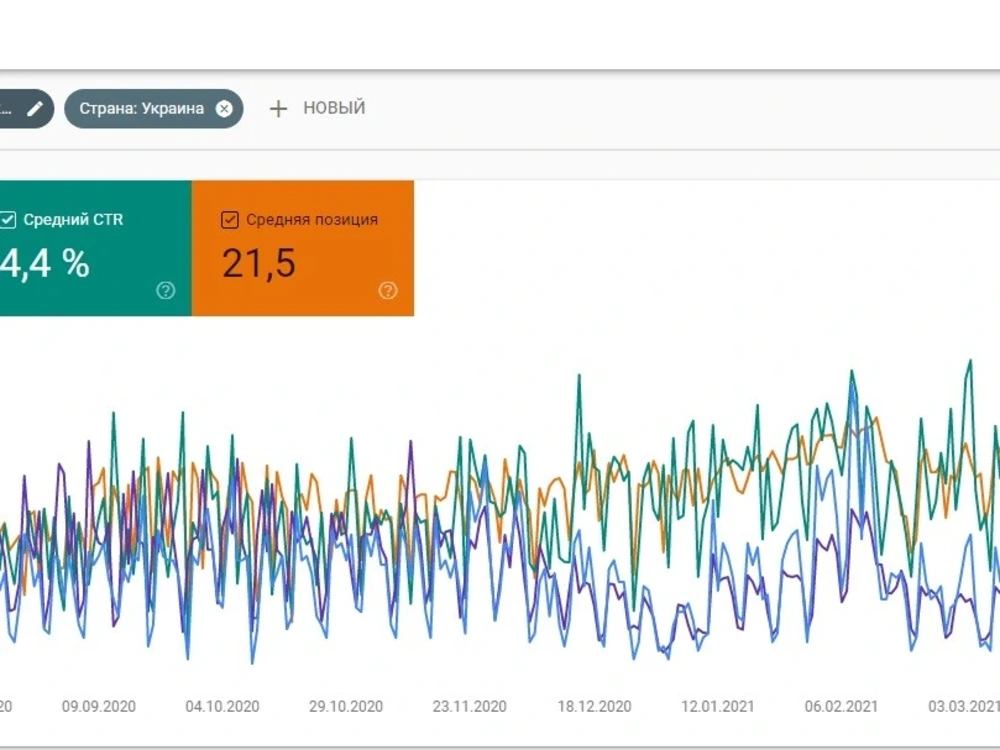Screen dimensions: 1000x750
Task: Select the 4,4 % CTR value
Action: pyautogui.click(x=45, y=263)
